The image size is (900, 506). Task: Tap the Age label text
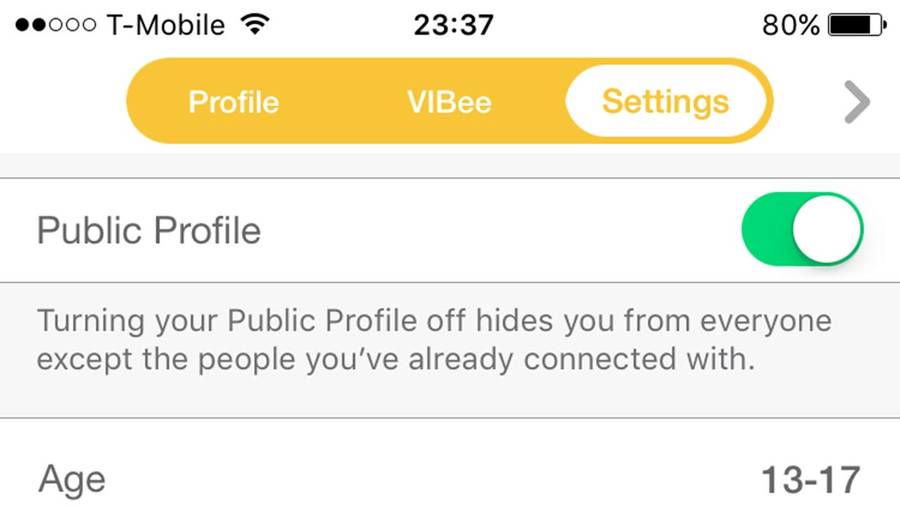point(72,480)
